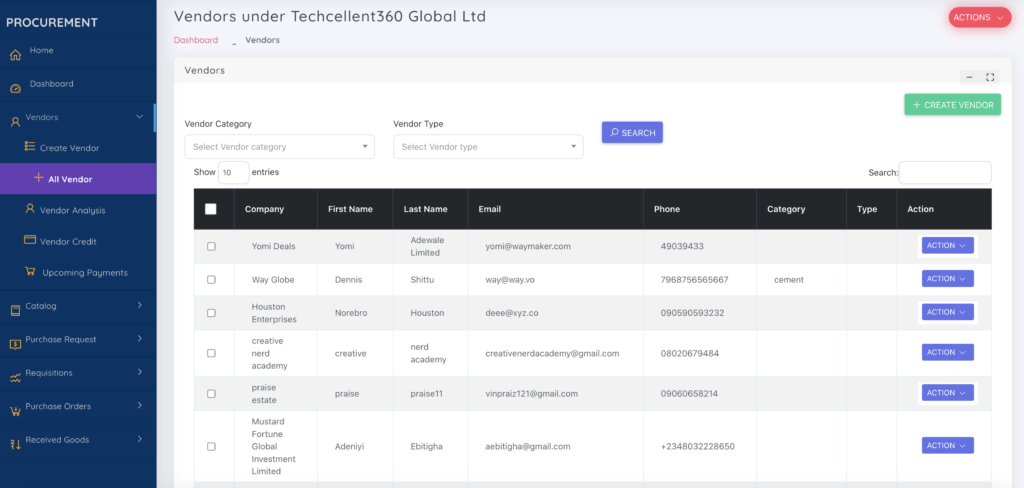Image resolution: width=1024 pixels, height=488 pixels.
Task: Click the Create Vendor list icon
Action: (30, 148)
